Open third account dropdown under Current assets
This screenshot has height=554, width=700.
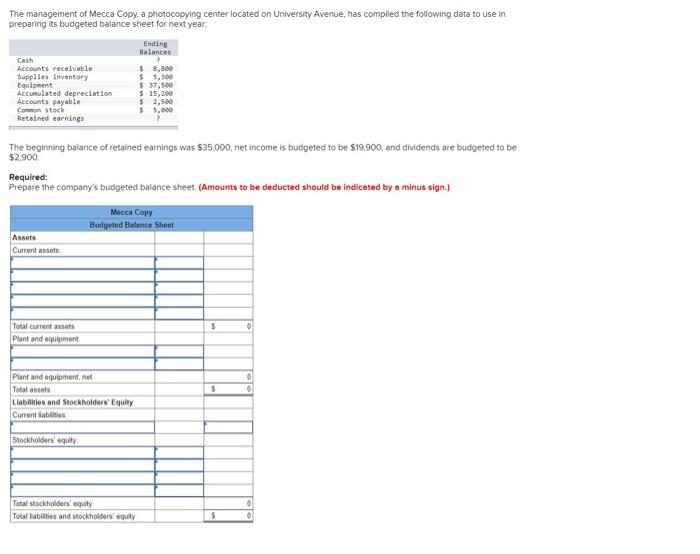point(83,288)
